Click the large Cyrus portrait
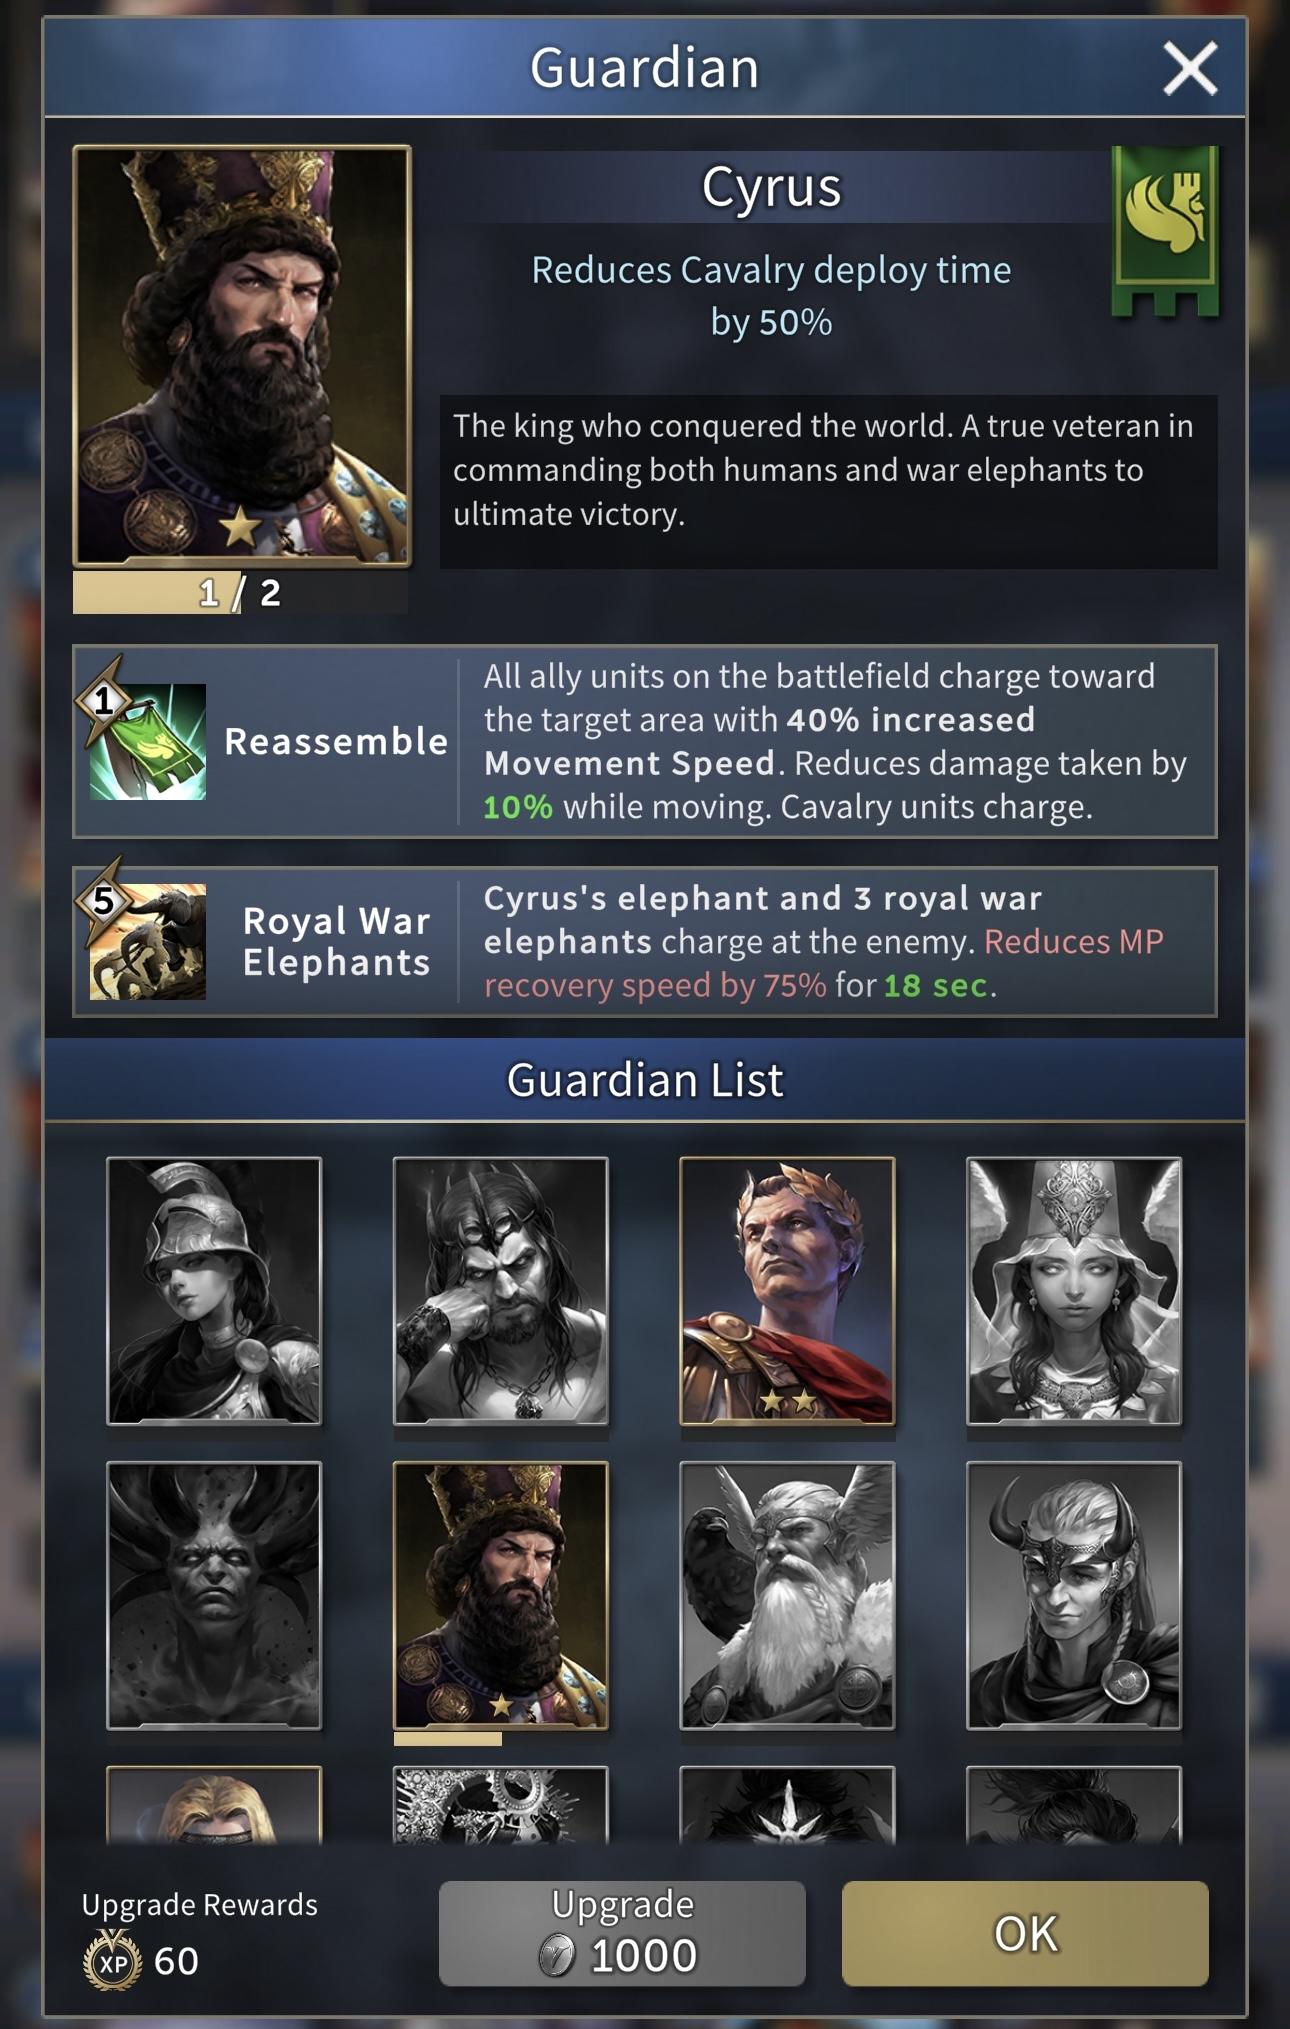 (x=242, y=356)
